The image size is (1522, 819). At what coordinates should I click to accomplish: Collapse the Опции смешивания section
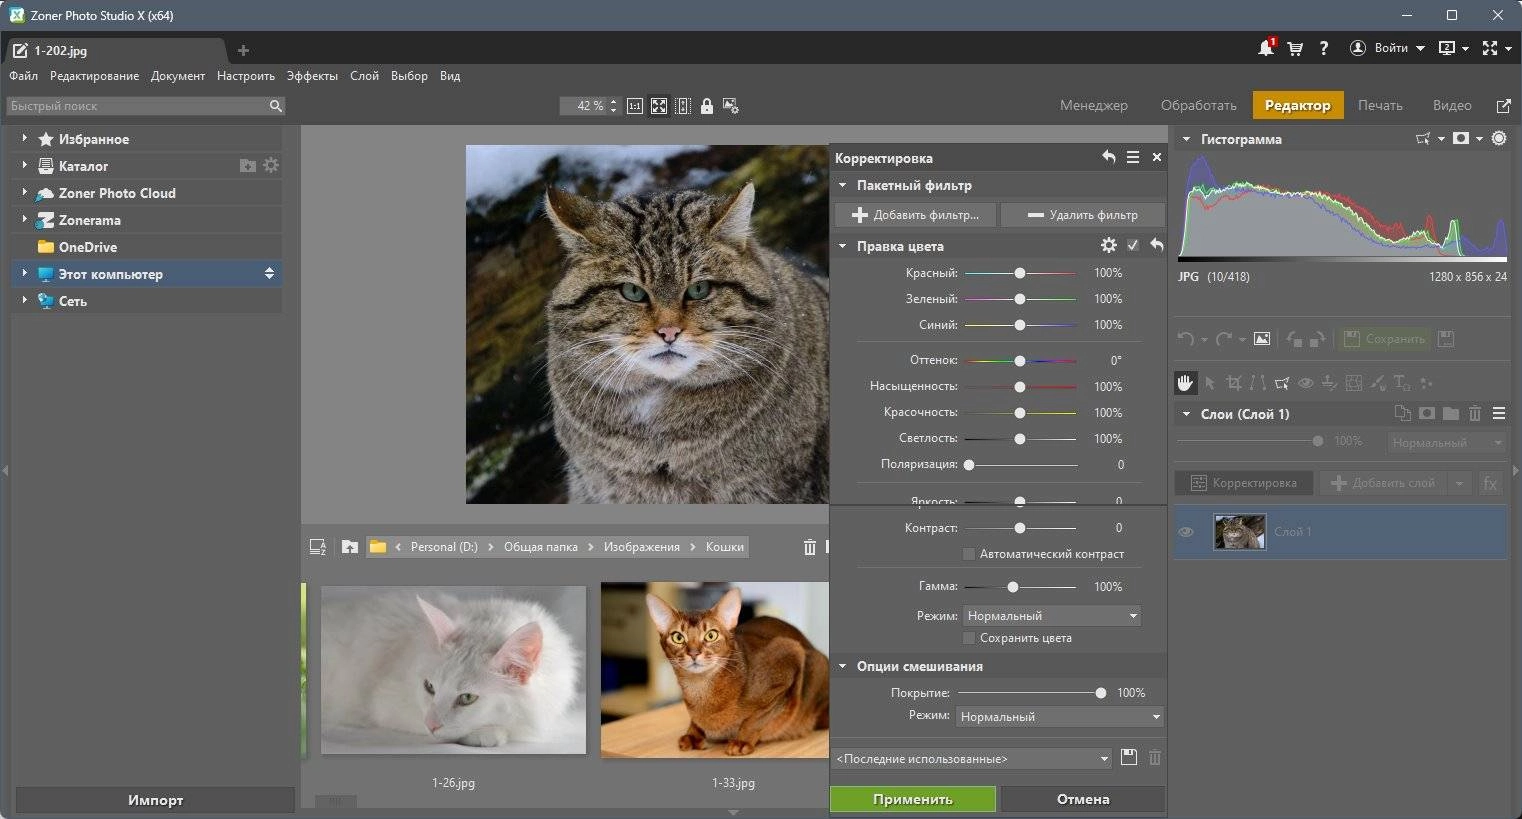click(843, 666)
